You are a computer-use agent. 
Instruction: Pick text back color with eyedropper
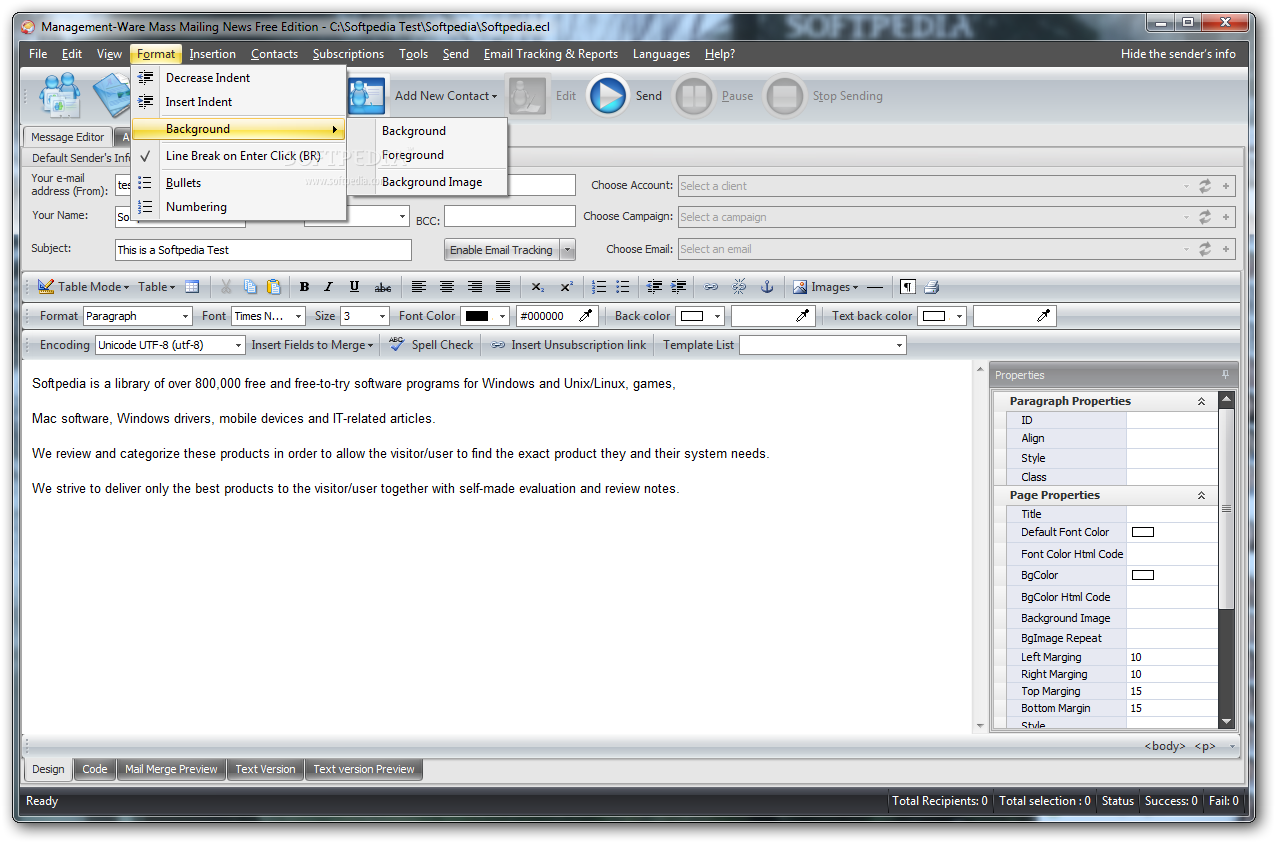pyautogui.click(x=1044, y=316)
